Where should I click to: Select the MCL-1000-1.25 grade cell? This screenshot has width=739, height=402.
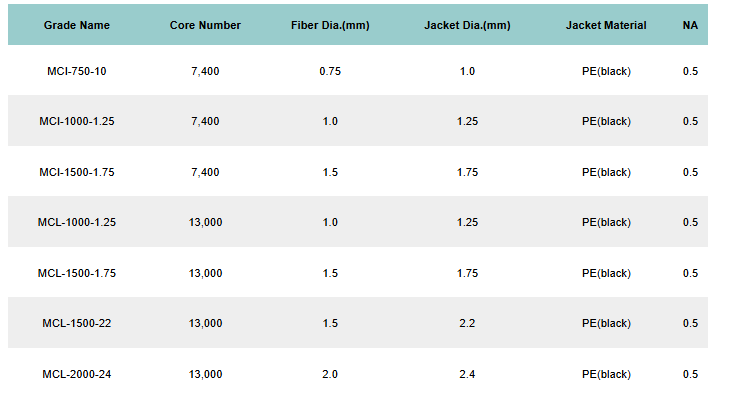(x=77, y=222)
